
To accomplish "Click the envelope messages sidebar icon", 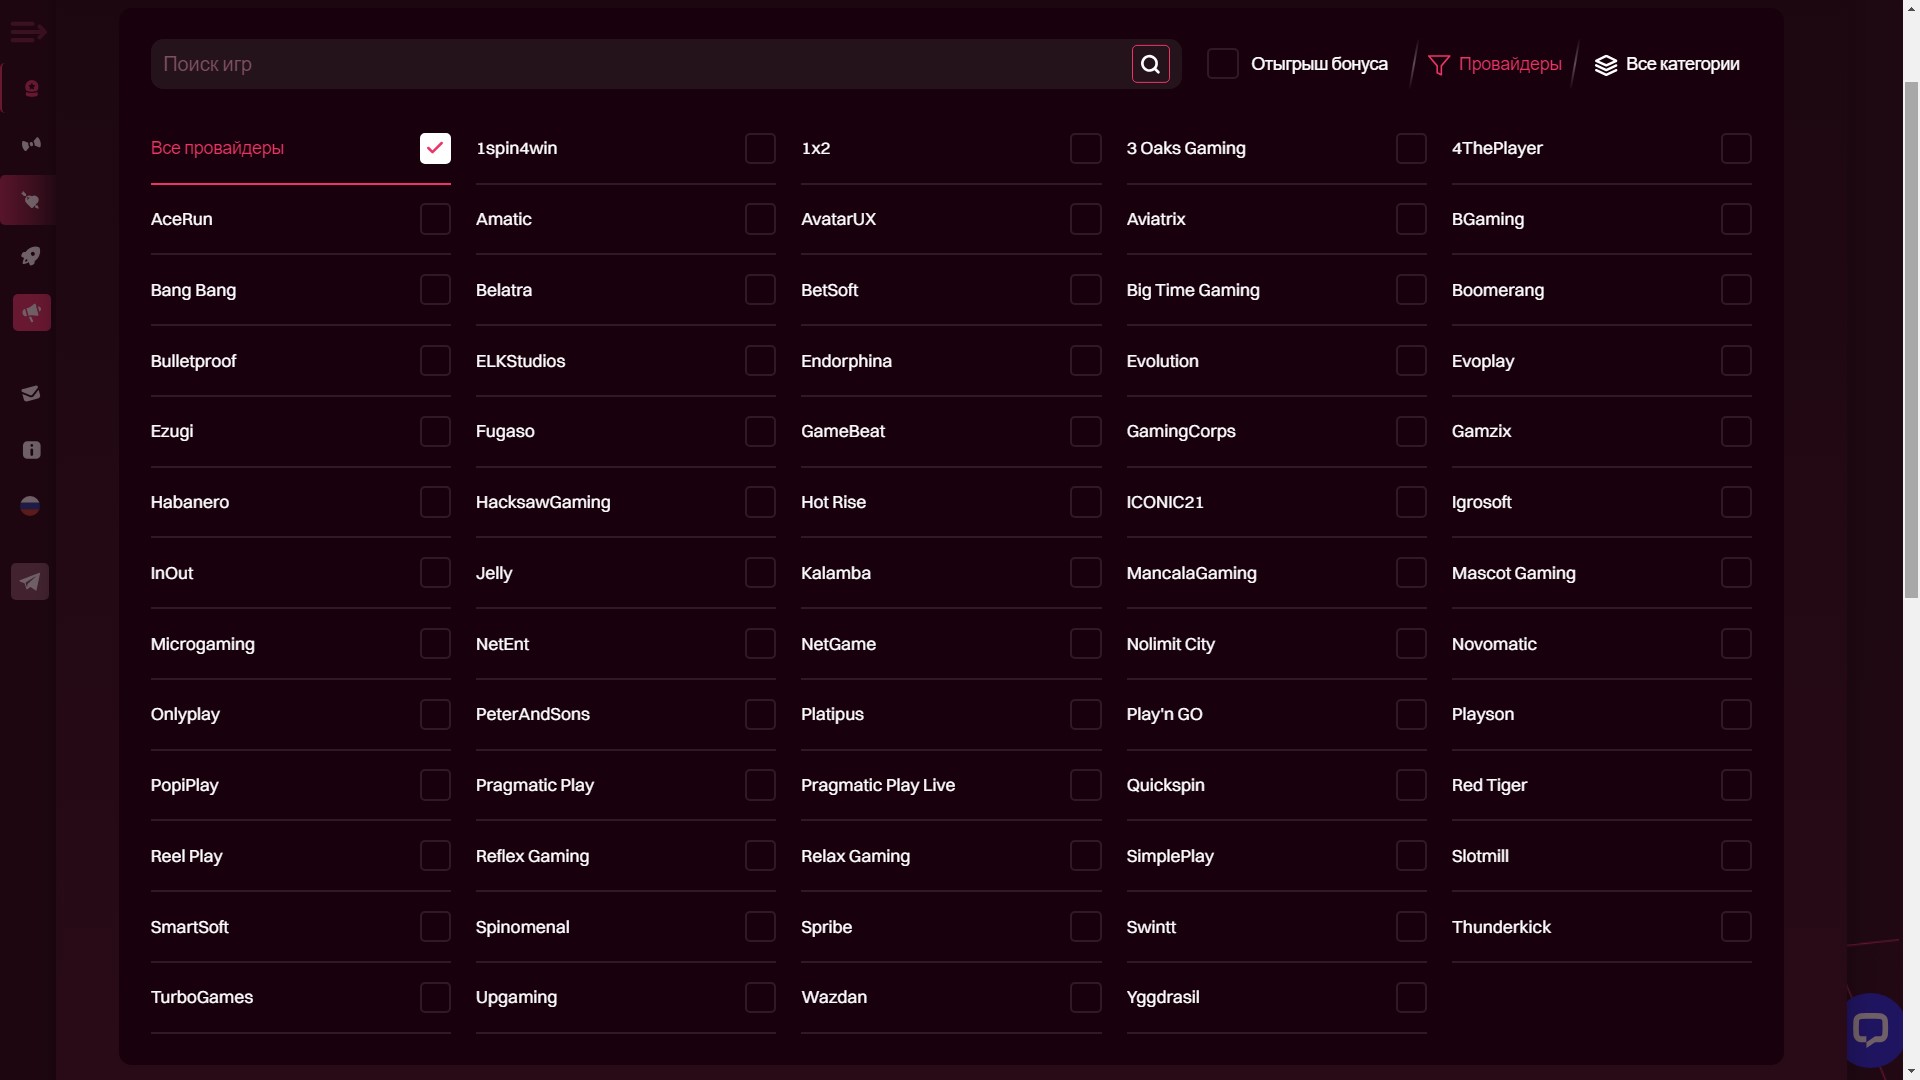I will click(31, 393).
